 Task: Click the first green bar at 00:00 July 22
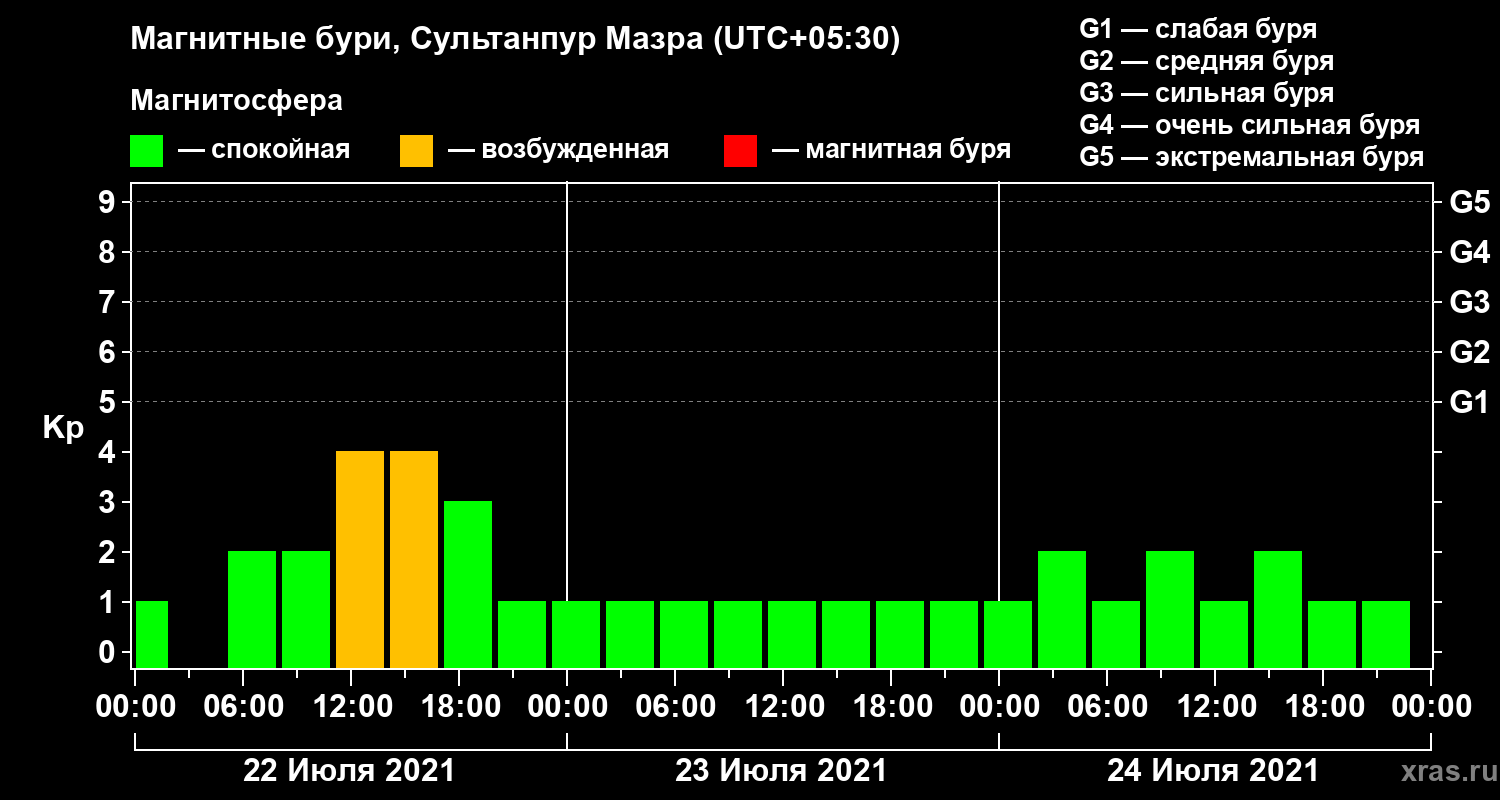152,634
